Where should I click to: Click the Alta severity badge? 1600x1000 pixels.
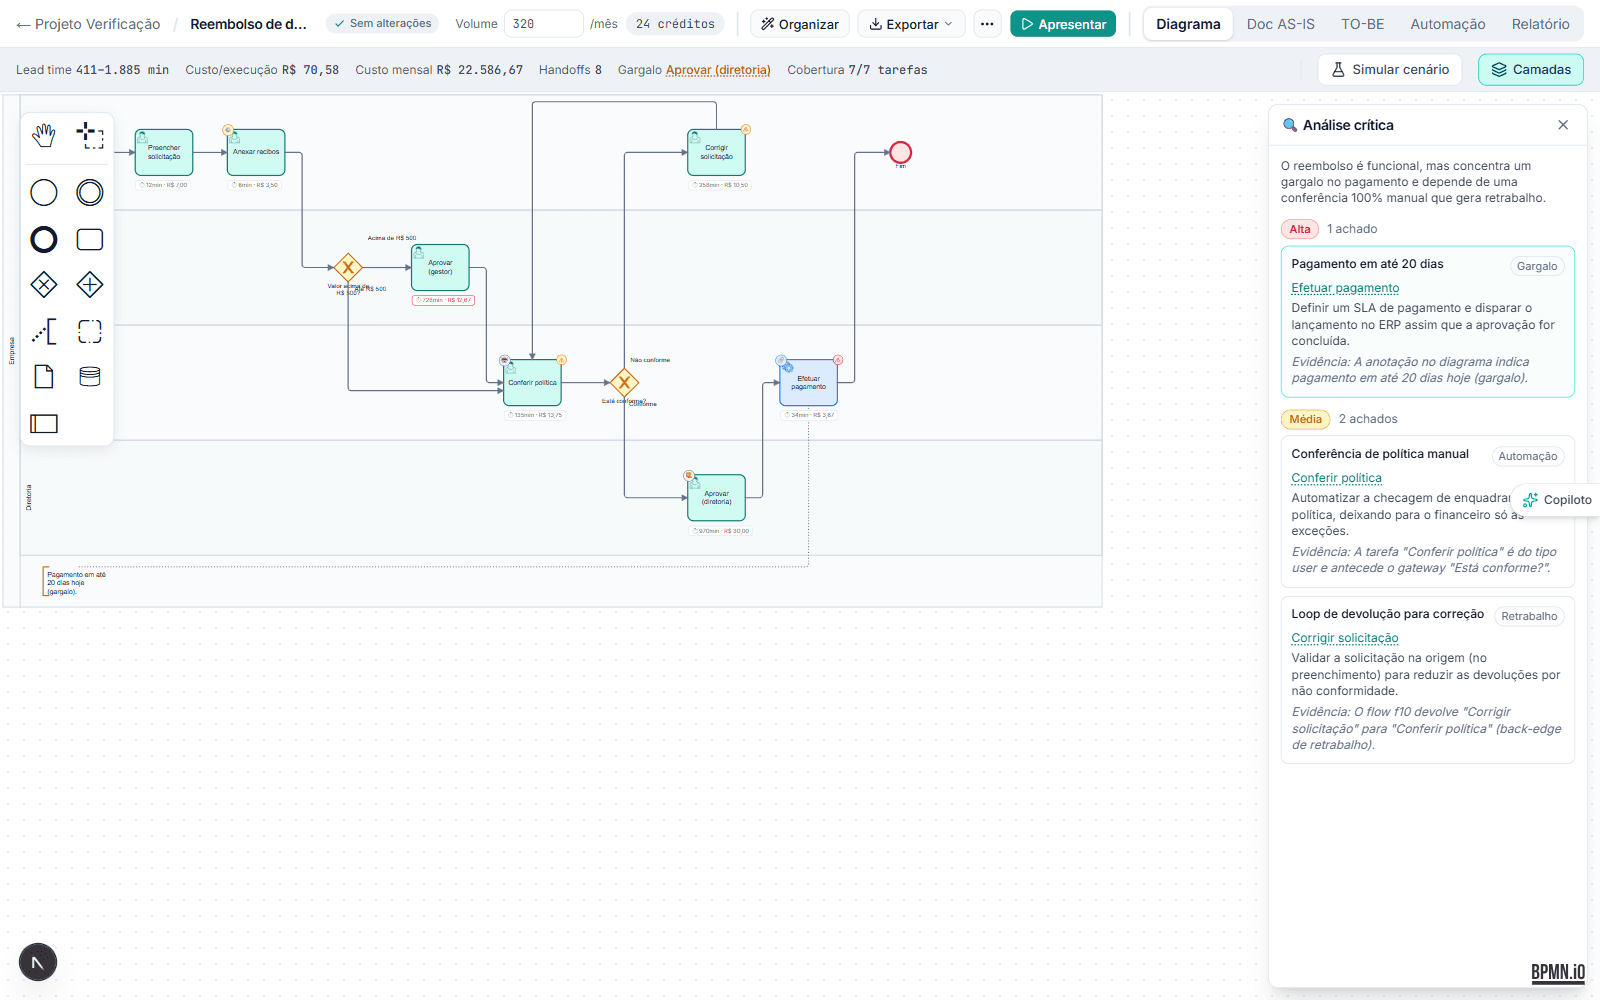tap(1300, 229)
